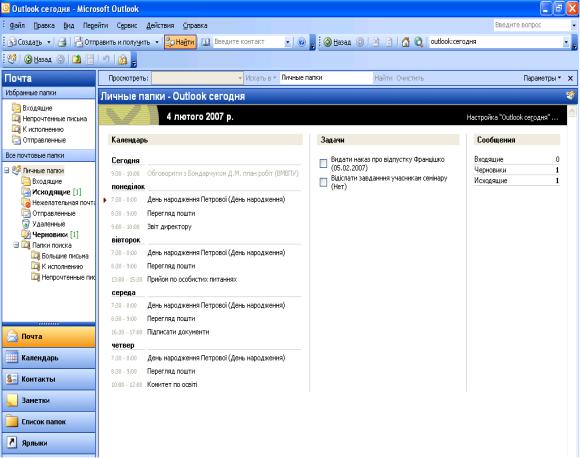
Task: Open the Создать dropdown arrow
Action: pos(48,42)
